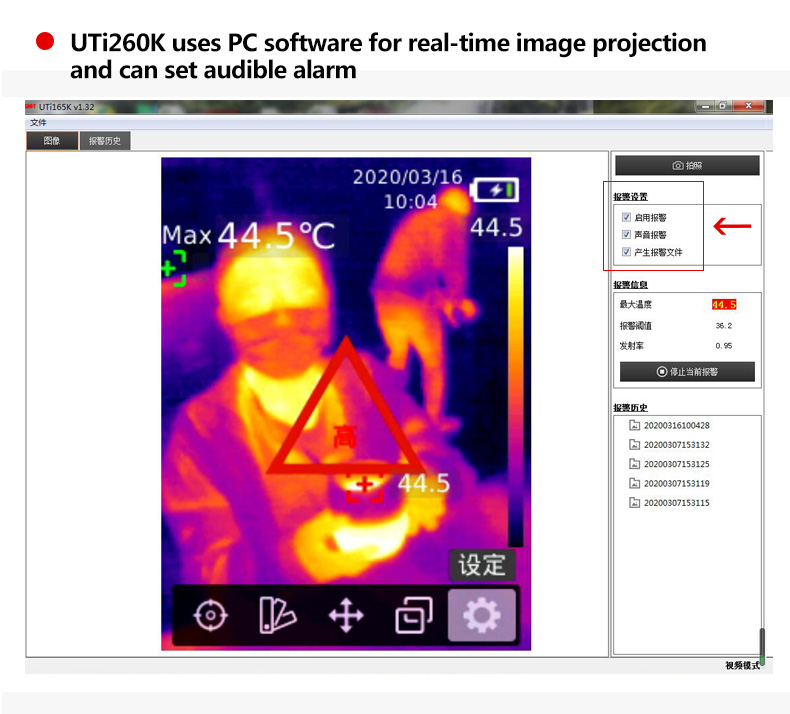Toggle the 声音报警 checkbox

626,234
